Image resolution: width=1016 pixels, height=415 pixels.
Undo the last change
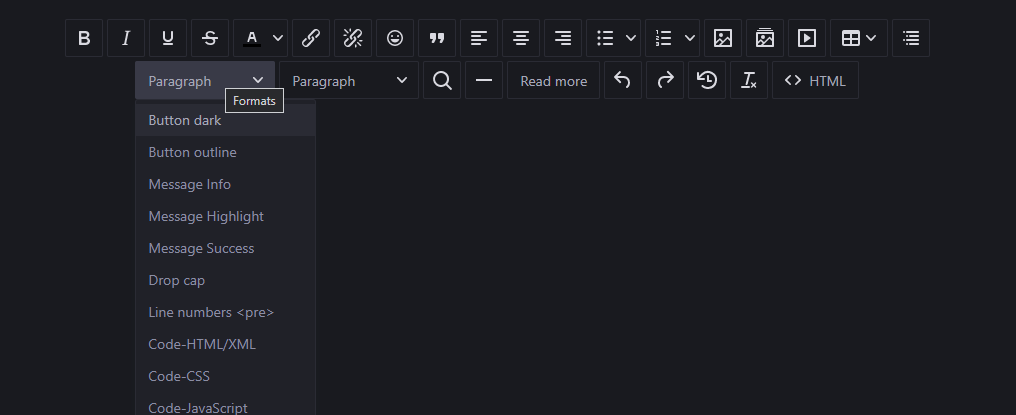pos(623,80)
